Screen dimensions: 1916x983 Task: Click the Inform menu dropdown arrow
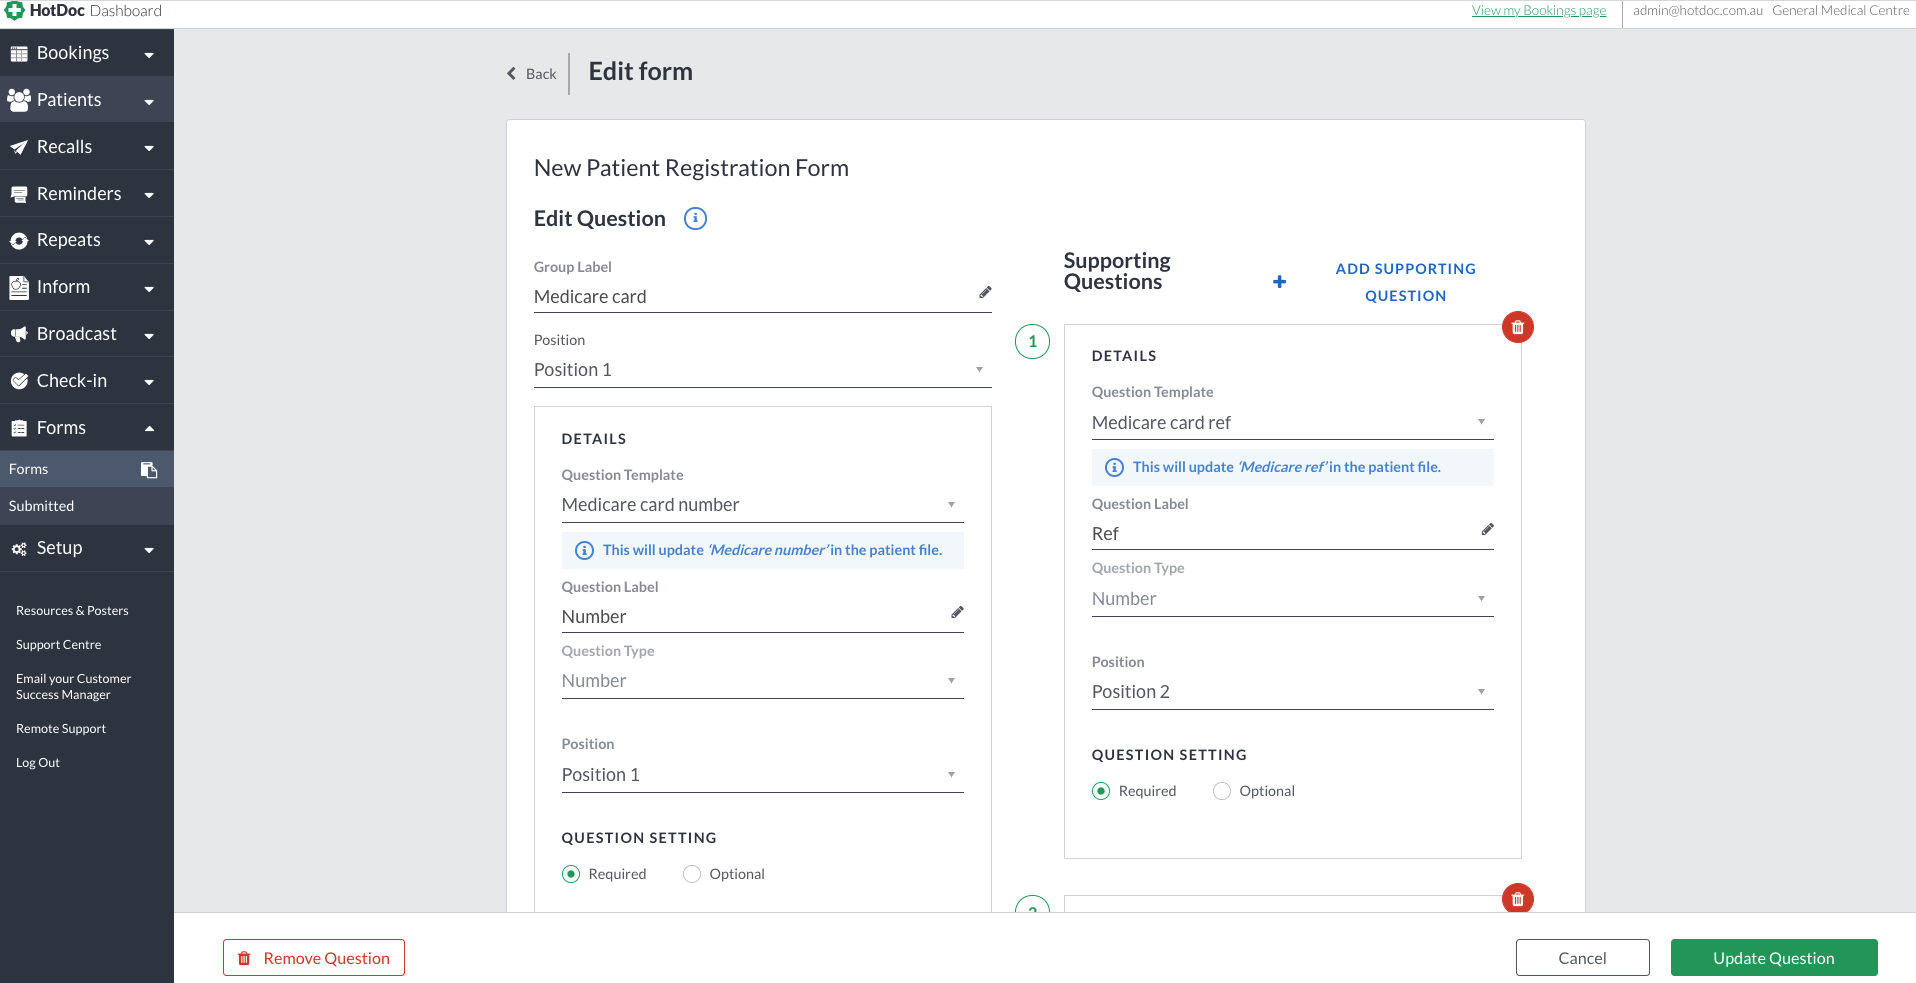(149, 289)
